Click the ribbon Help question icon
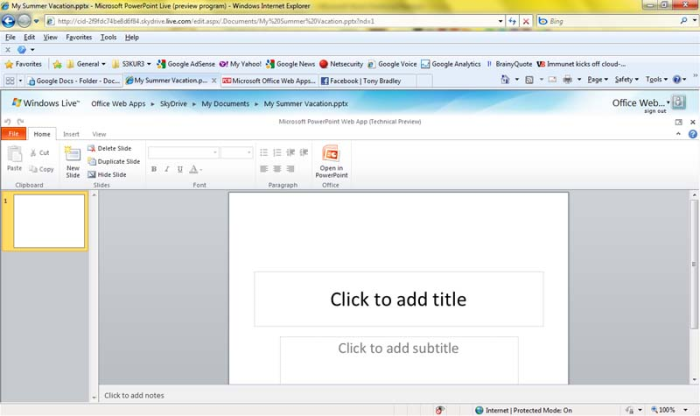The image size is (700, 416). point(692,134)
